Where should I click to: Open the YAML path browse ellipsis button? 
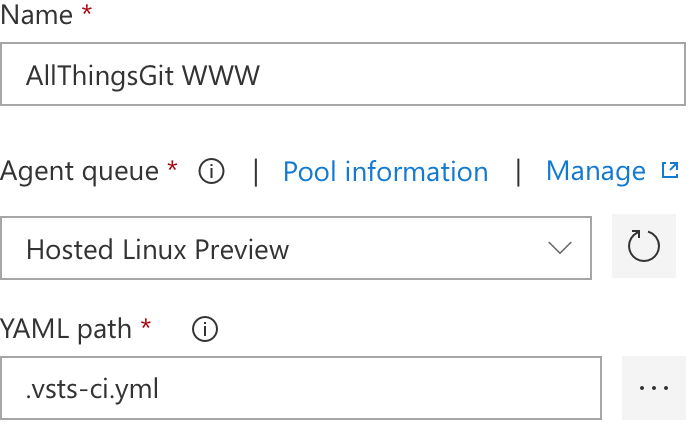point(654,388)
